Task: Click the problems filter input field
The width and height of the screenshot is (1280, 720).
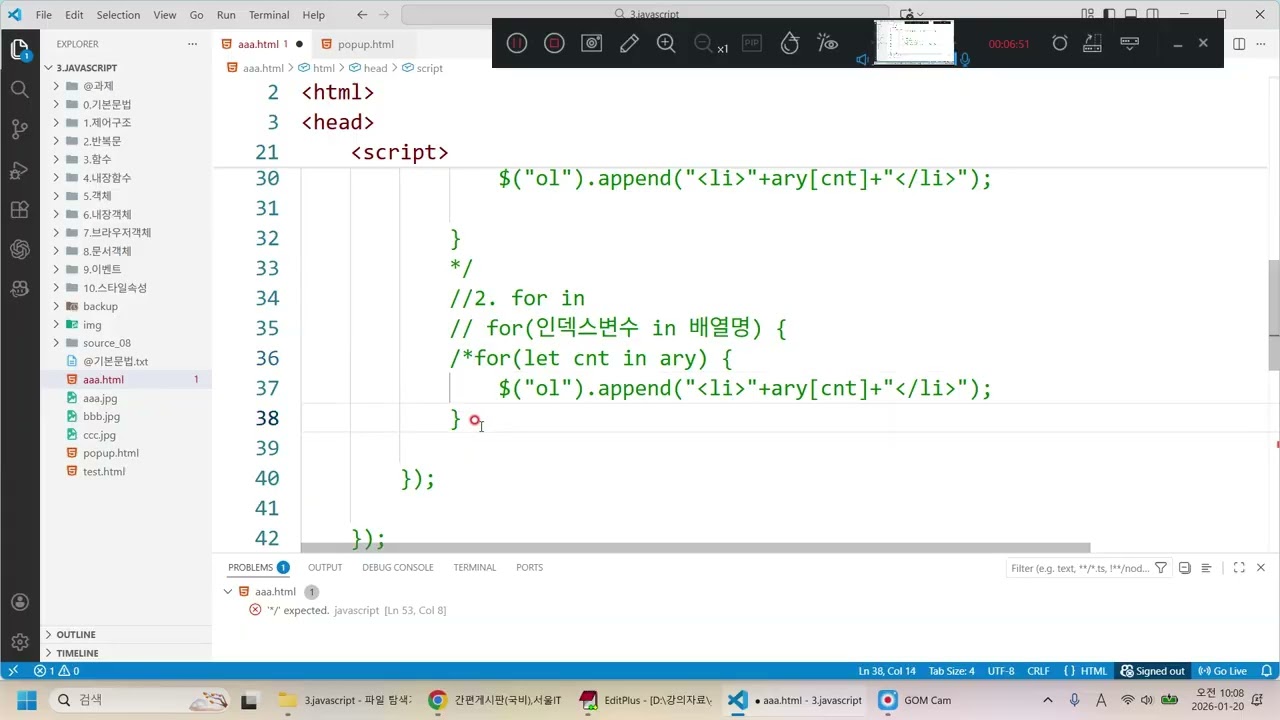Action: (x=1080, y=568)
